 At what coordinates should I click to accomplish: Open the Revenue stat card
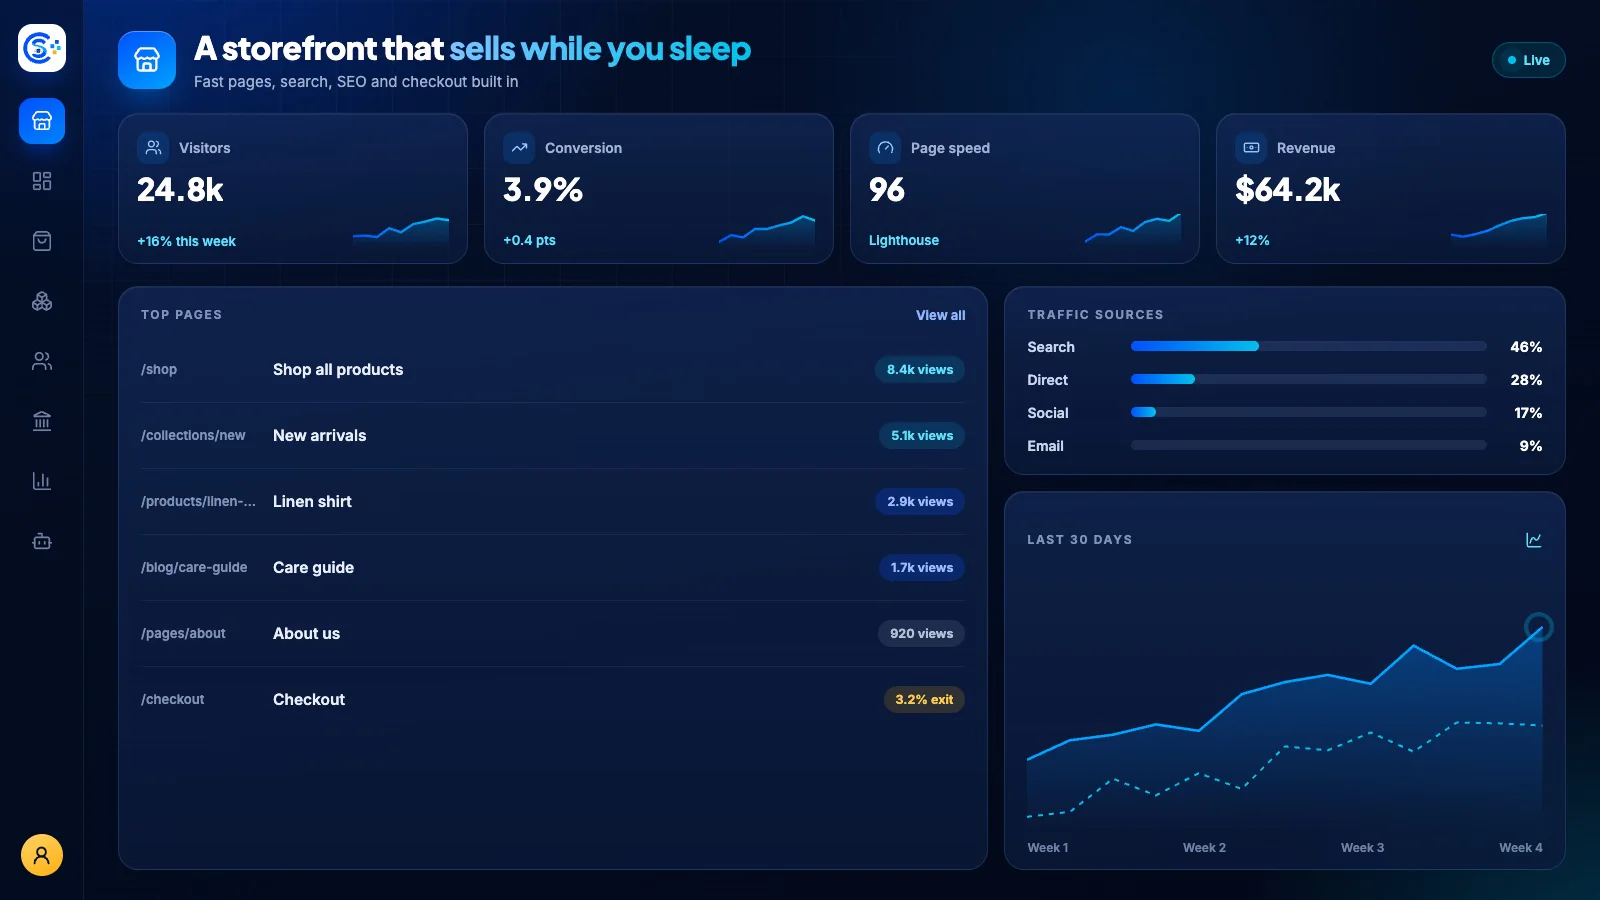click(1390, 189)
